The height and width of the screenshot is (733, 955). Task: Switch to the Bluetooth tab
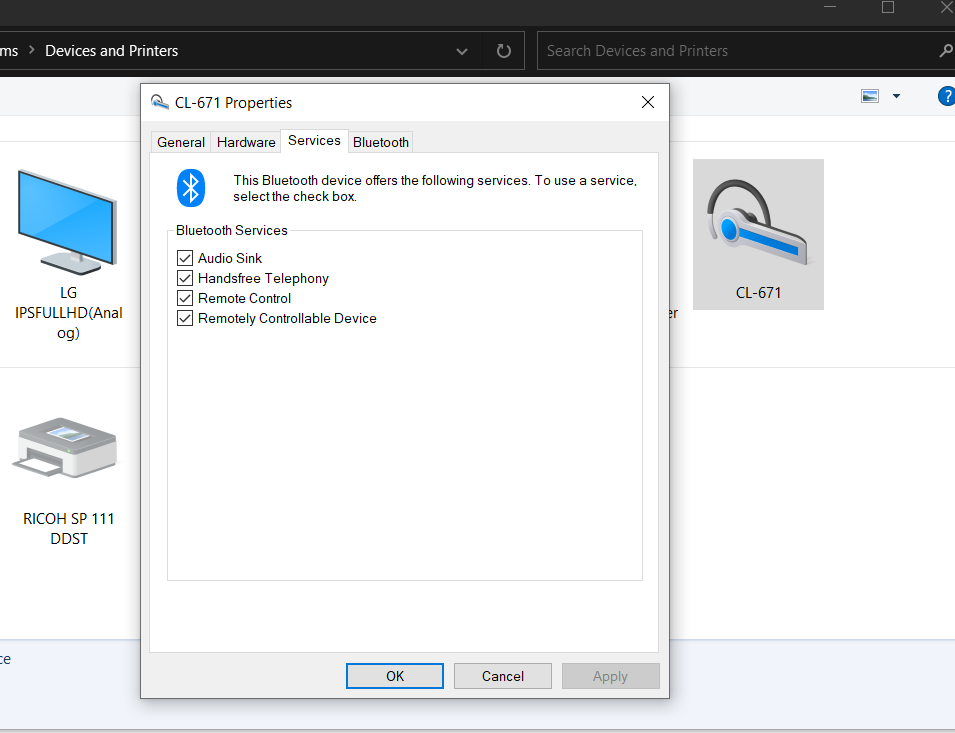pyautogui.click(x=380, y=142)
